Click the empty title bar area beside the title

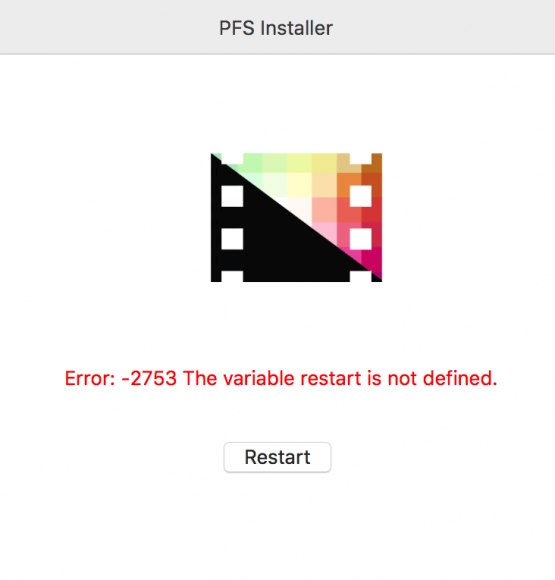pos(444,27)
